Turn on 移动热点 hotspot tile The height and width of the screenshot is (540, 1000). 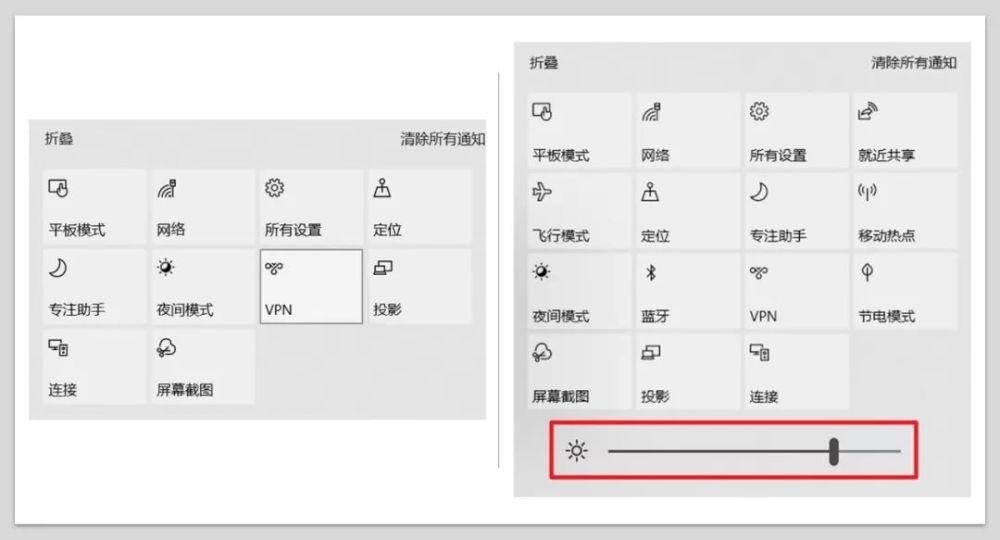click(905, 211)
